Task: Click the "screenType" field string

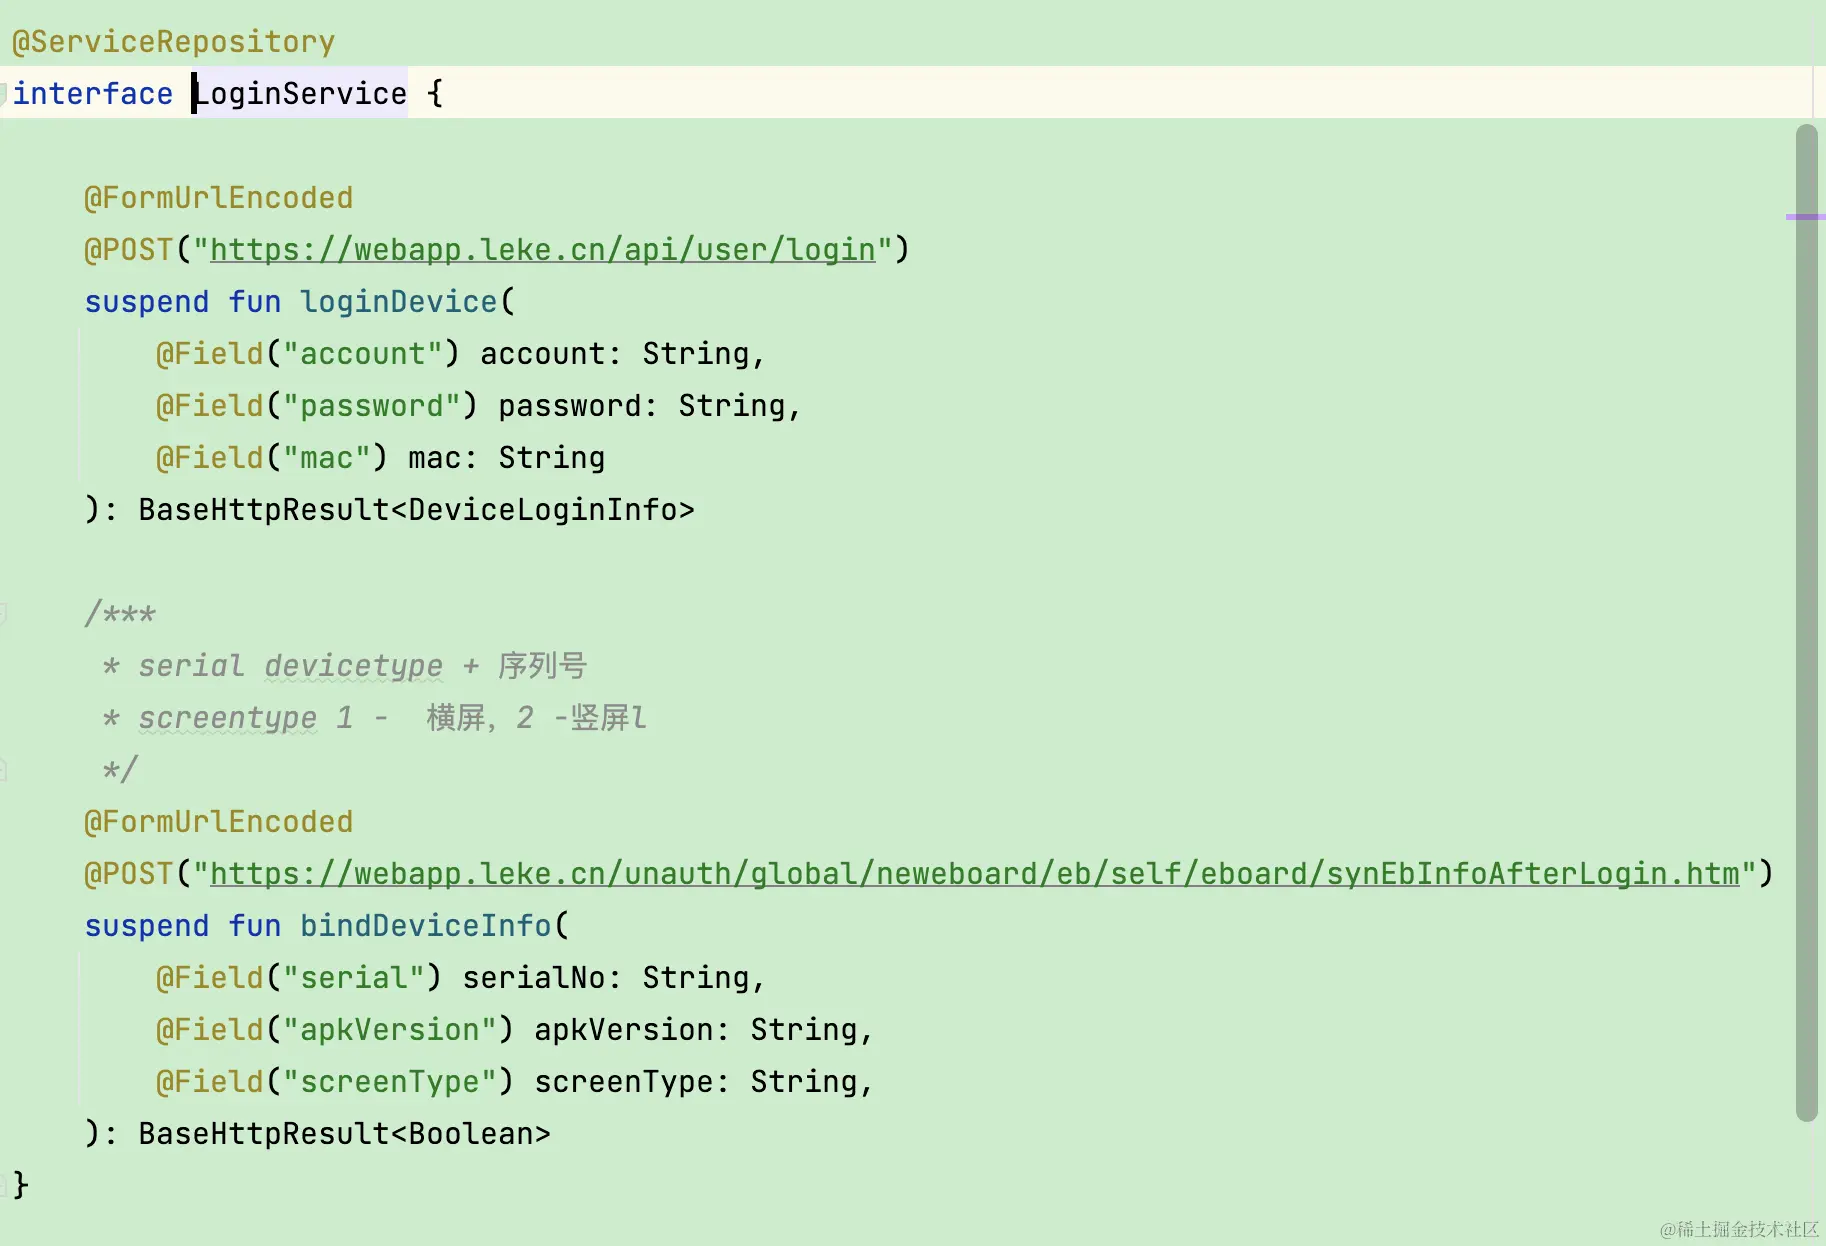Action: (389, 1082)
